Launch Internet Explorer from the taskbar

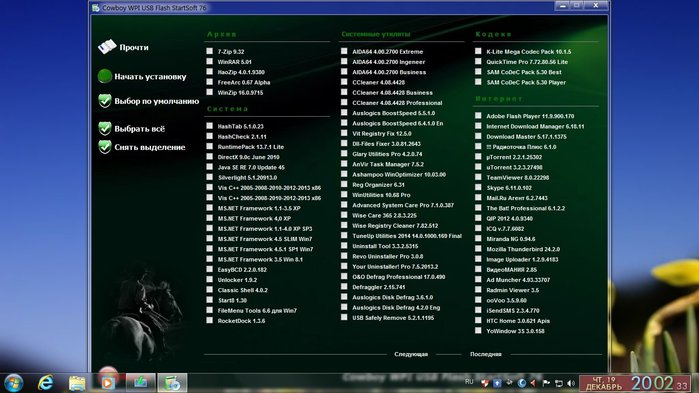[45, 383]
